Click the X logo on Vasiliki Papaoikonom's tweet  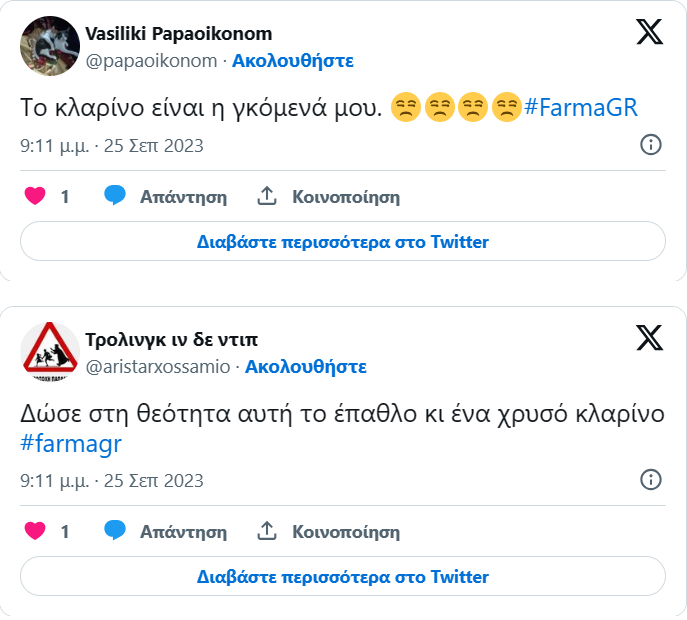click(649, 33)
